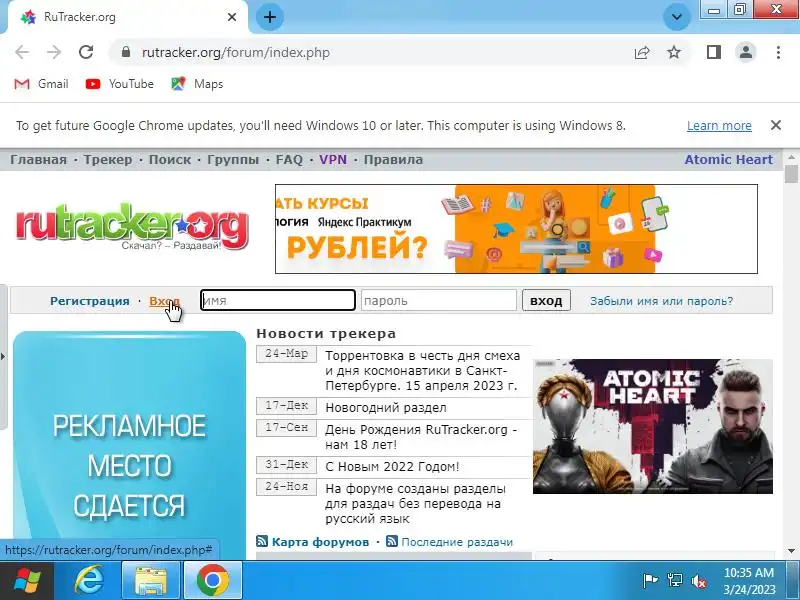The width and height of the screenshot is (800, 600).
Task: Dismiss the Chrome update notification
Action: click(776, 125)
